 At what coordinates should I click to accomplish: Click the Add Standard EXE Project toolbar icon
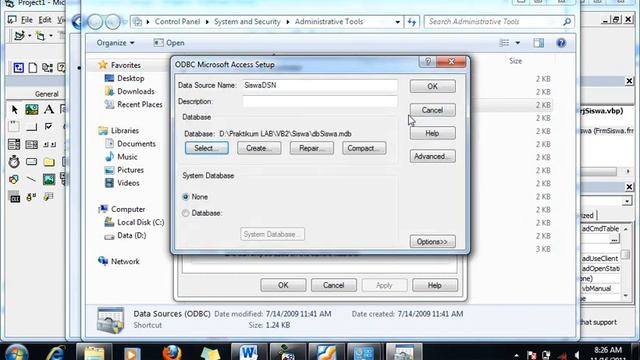(19, 36)
